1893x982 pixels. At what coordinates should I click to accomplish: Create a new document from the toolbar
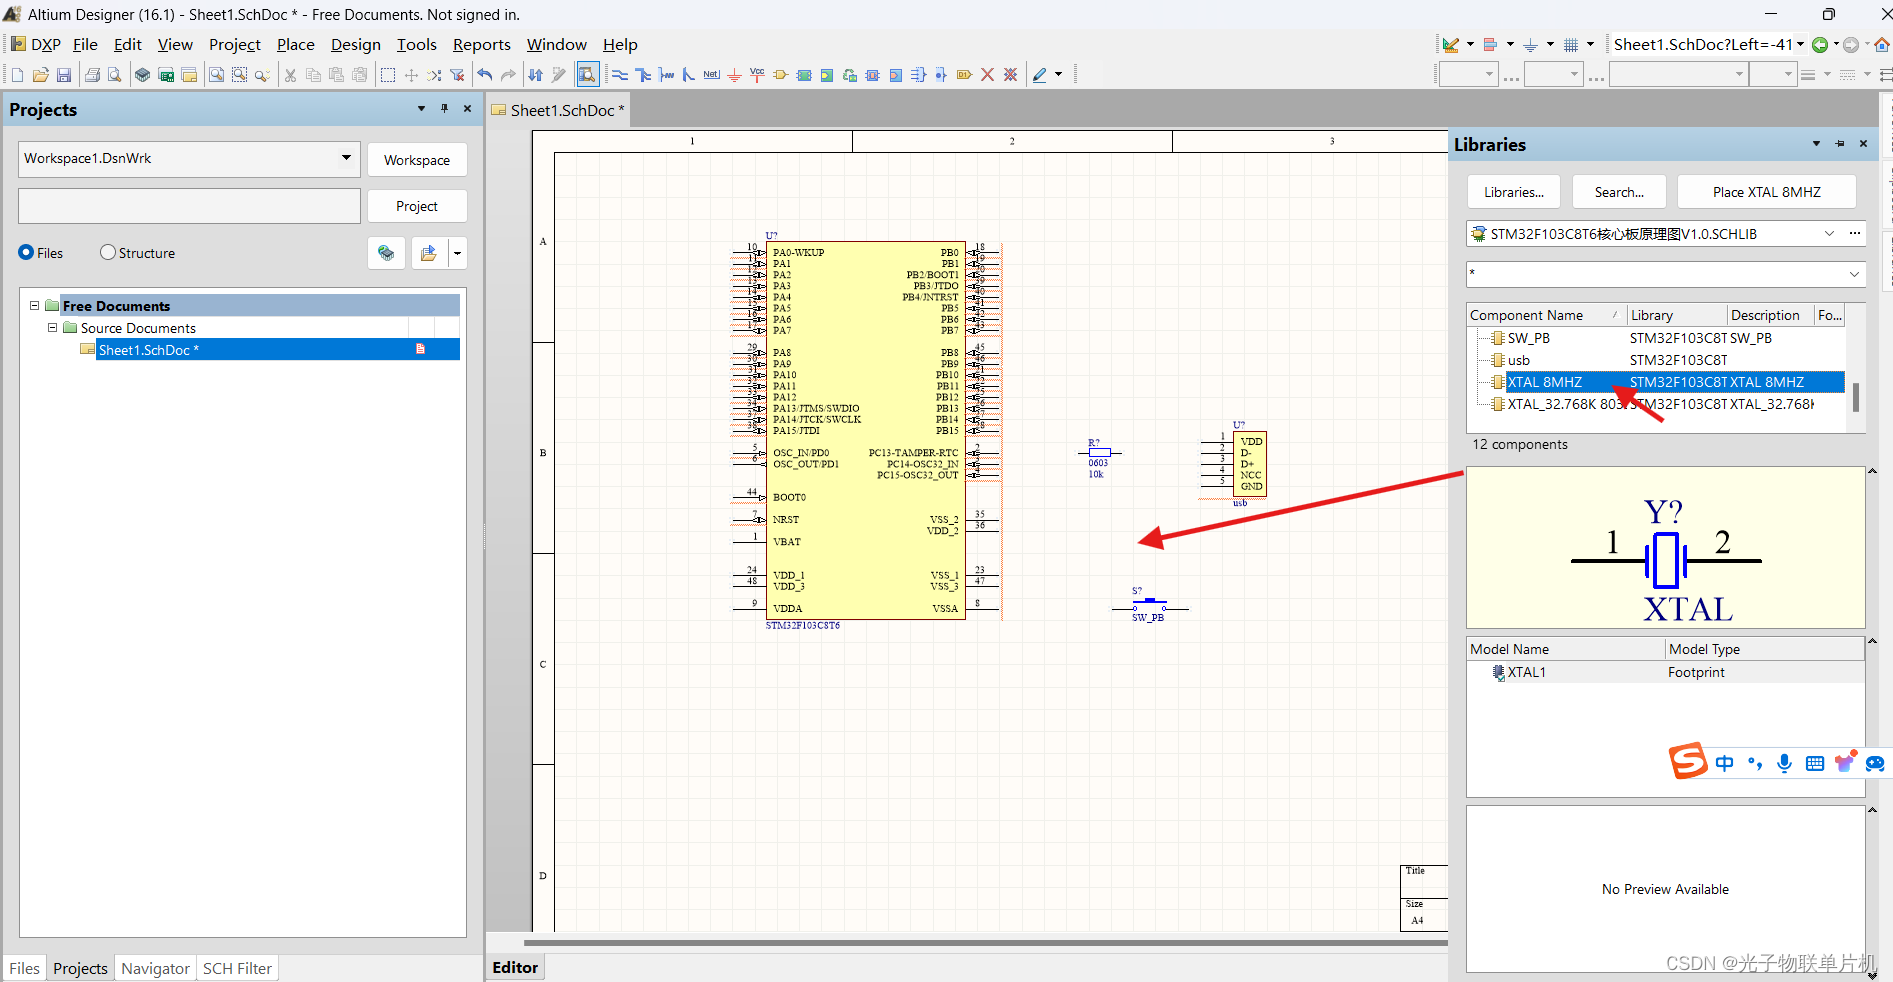click(x=17, y=75)
